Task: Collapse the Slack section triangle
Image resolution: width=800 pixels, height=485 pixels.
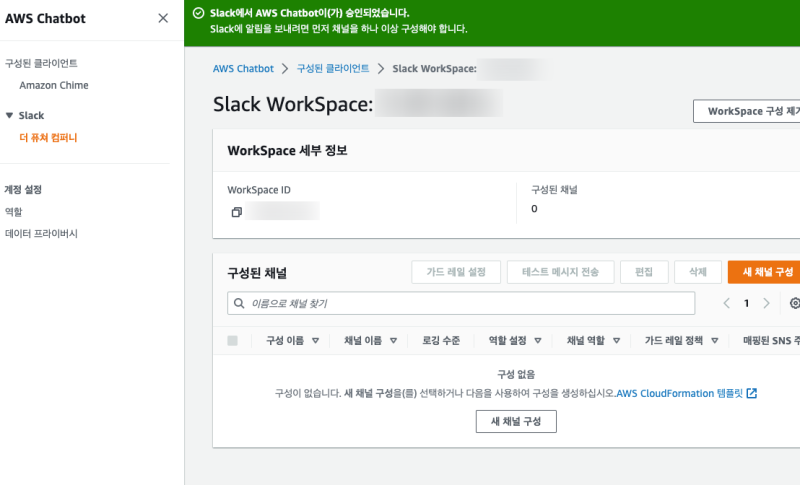Action: click(x=9, y=115)
